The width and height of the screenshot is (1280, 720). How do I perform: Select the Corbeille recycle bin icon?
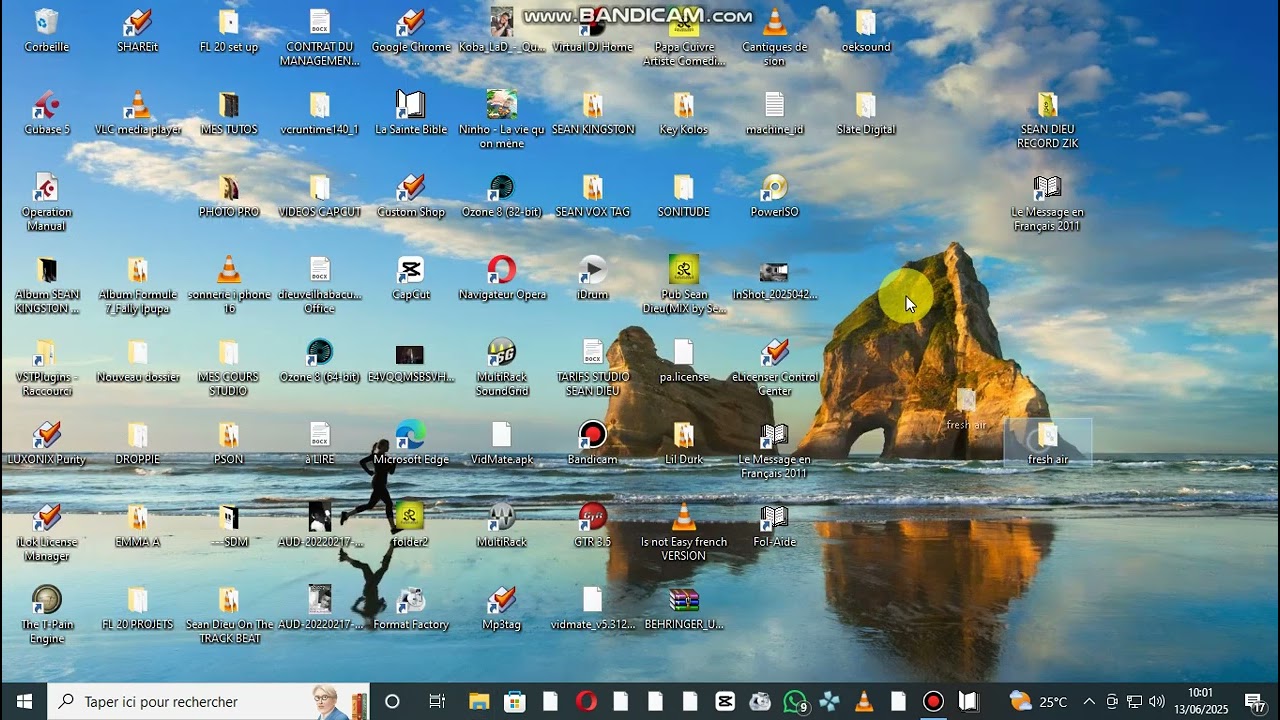pyautogui.click(x=46, y=31)
